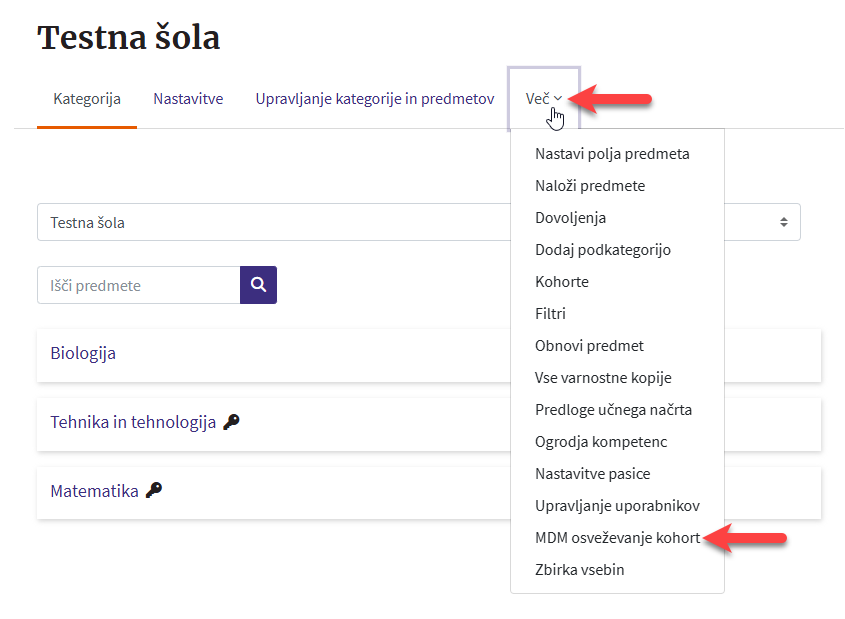Choose Dodaj podkategorijo menu option
This screenshot has height=619, width=845.
(602, 250)
